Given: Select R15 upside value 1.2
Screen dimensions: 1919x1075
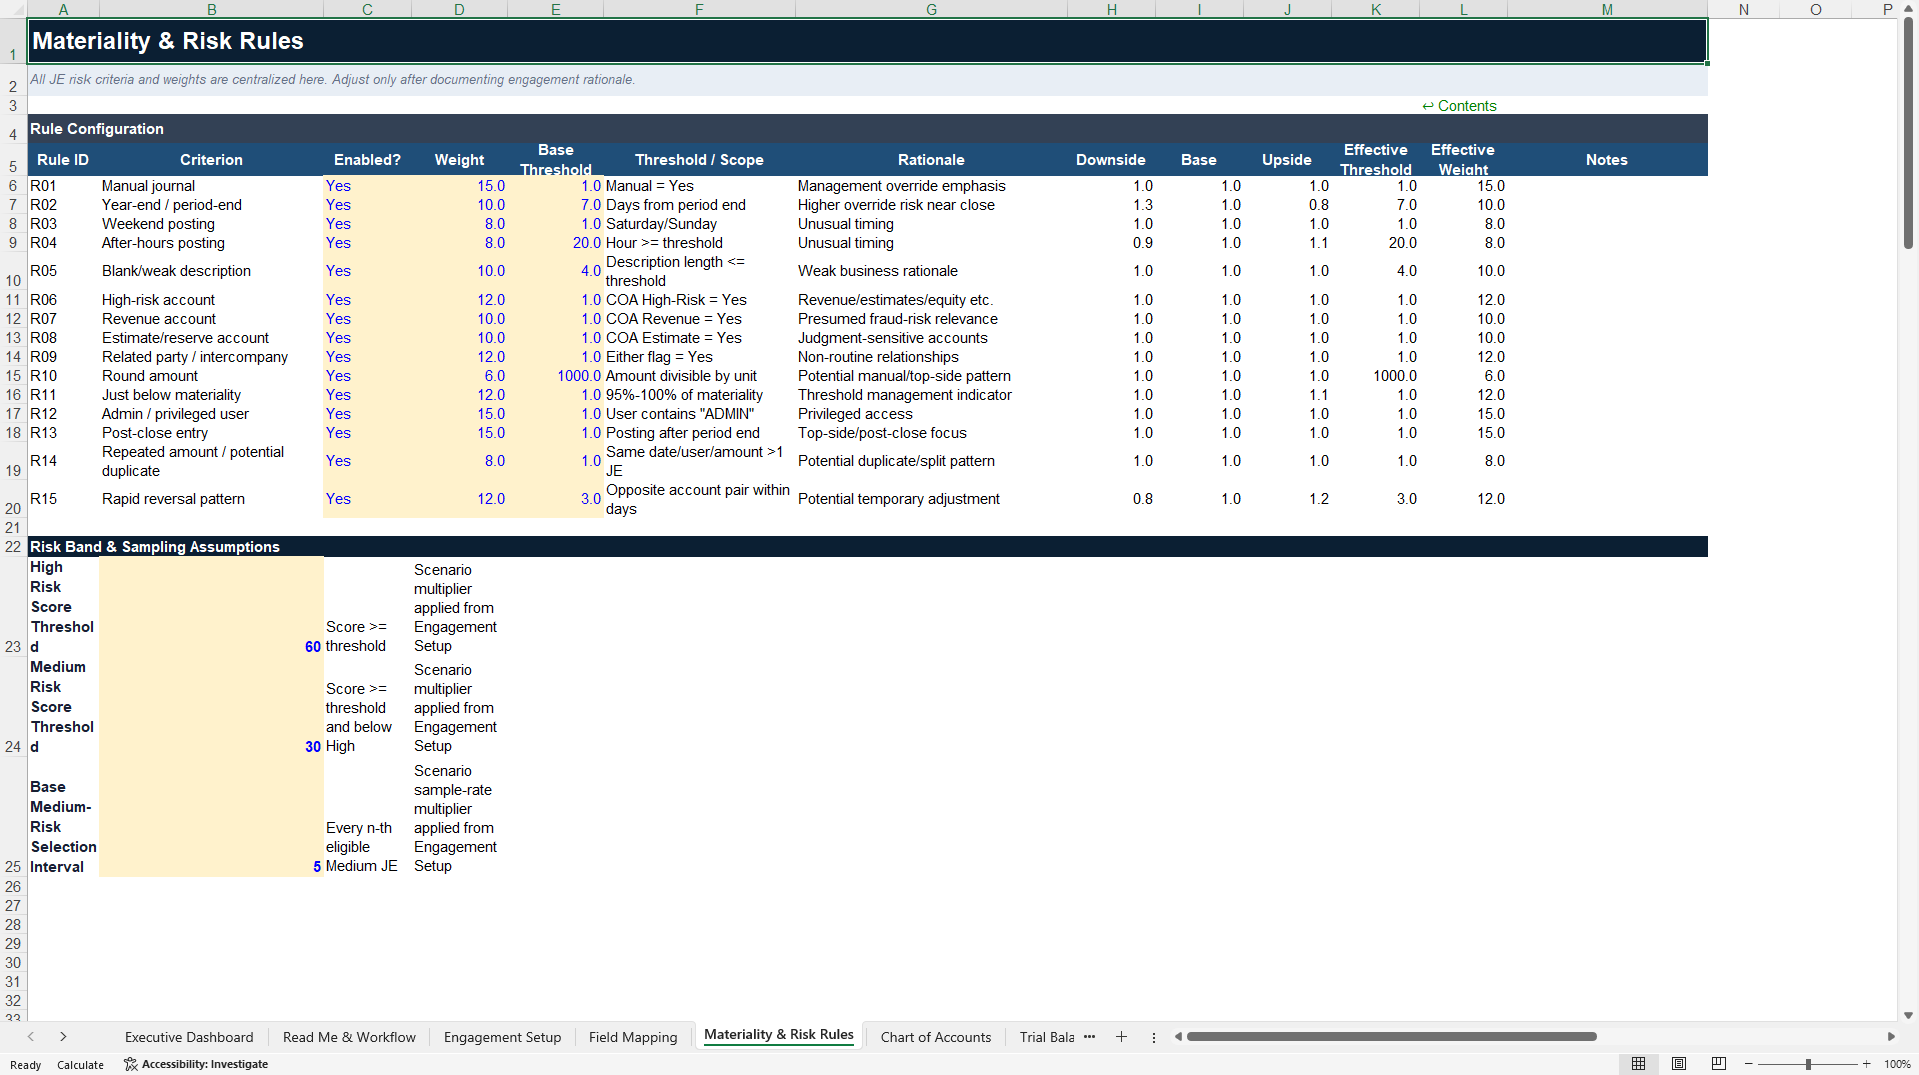Looking at the screenshot, I should tap(1287, 499).
